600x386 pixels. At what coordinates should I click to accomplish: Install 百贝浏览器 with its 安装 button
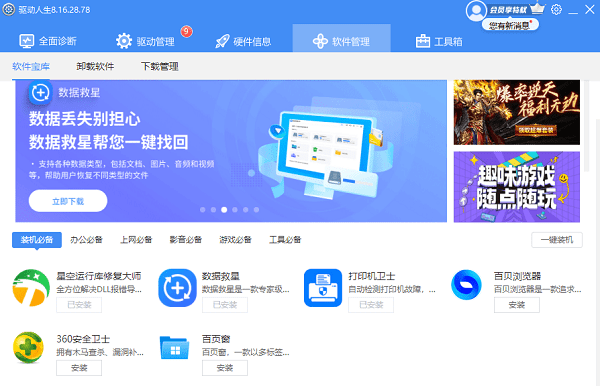[517, 305]
